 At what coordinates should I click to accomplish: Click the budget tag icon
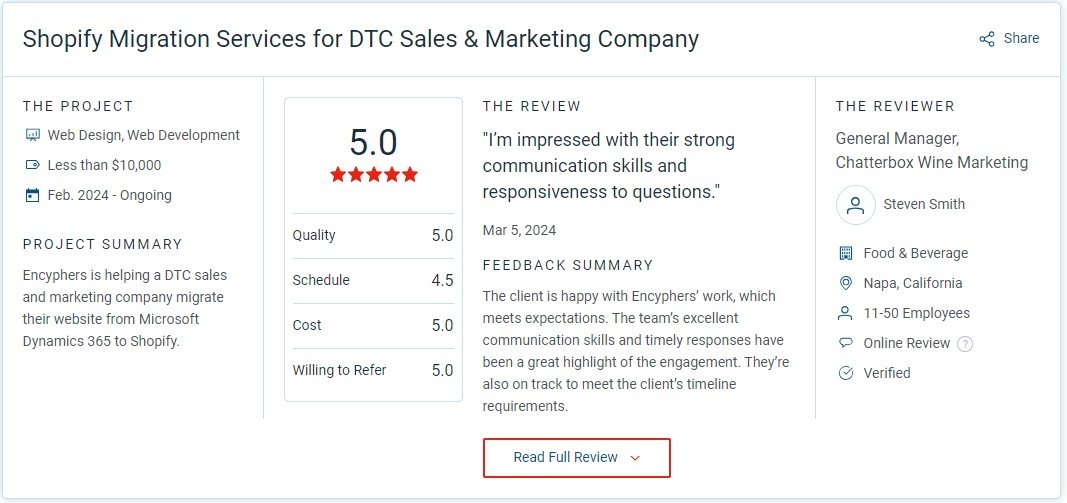point(32,165)
